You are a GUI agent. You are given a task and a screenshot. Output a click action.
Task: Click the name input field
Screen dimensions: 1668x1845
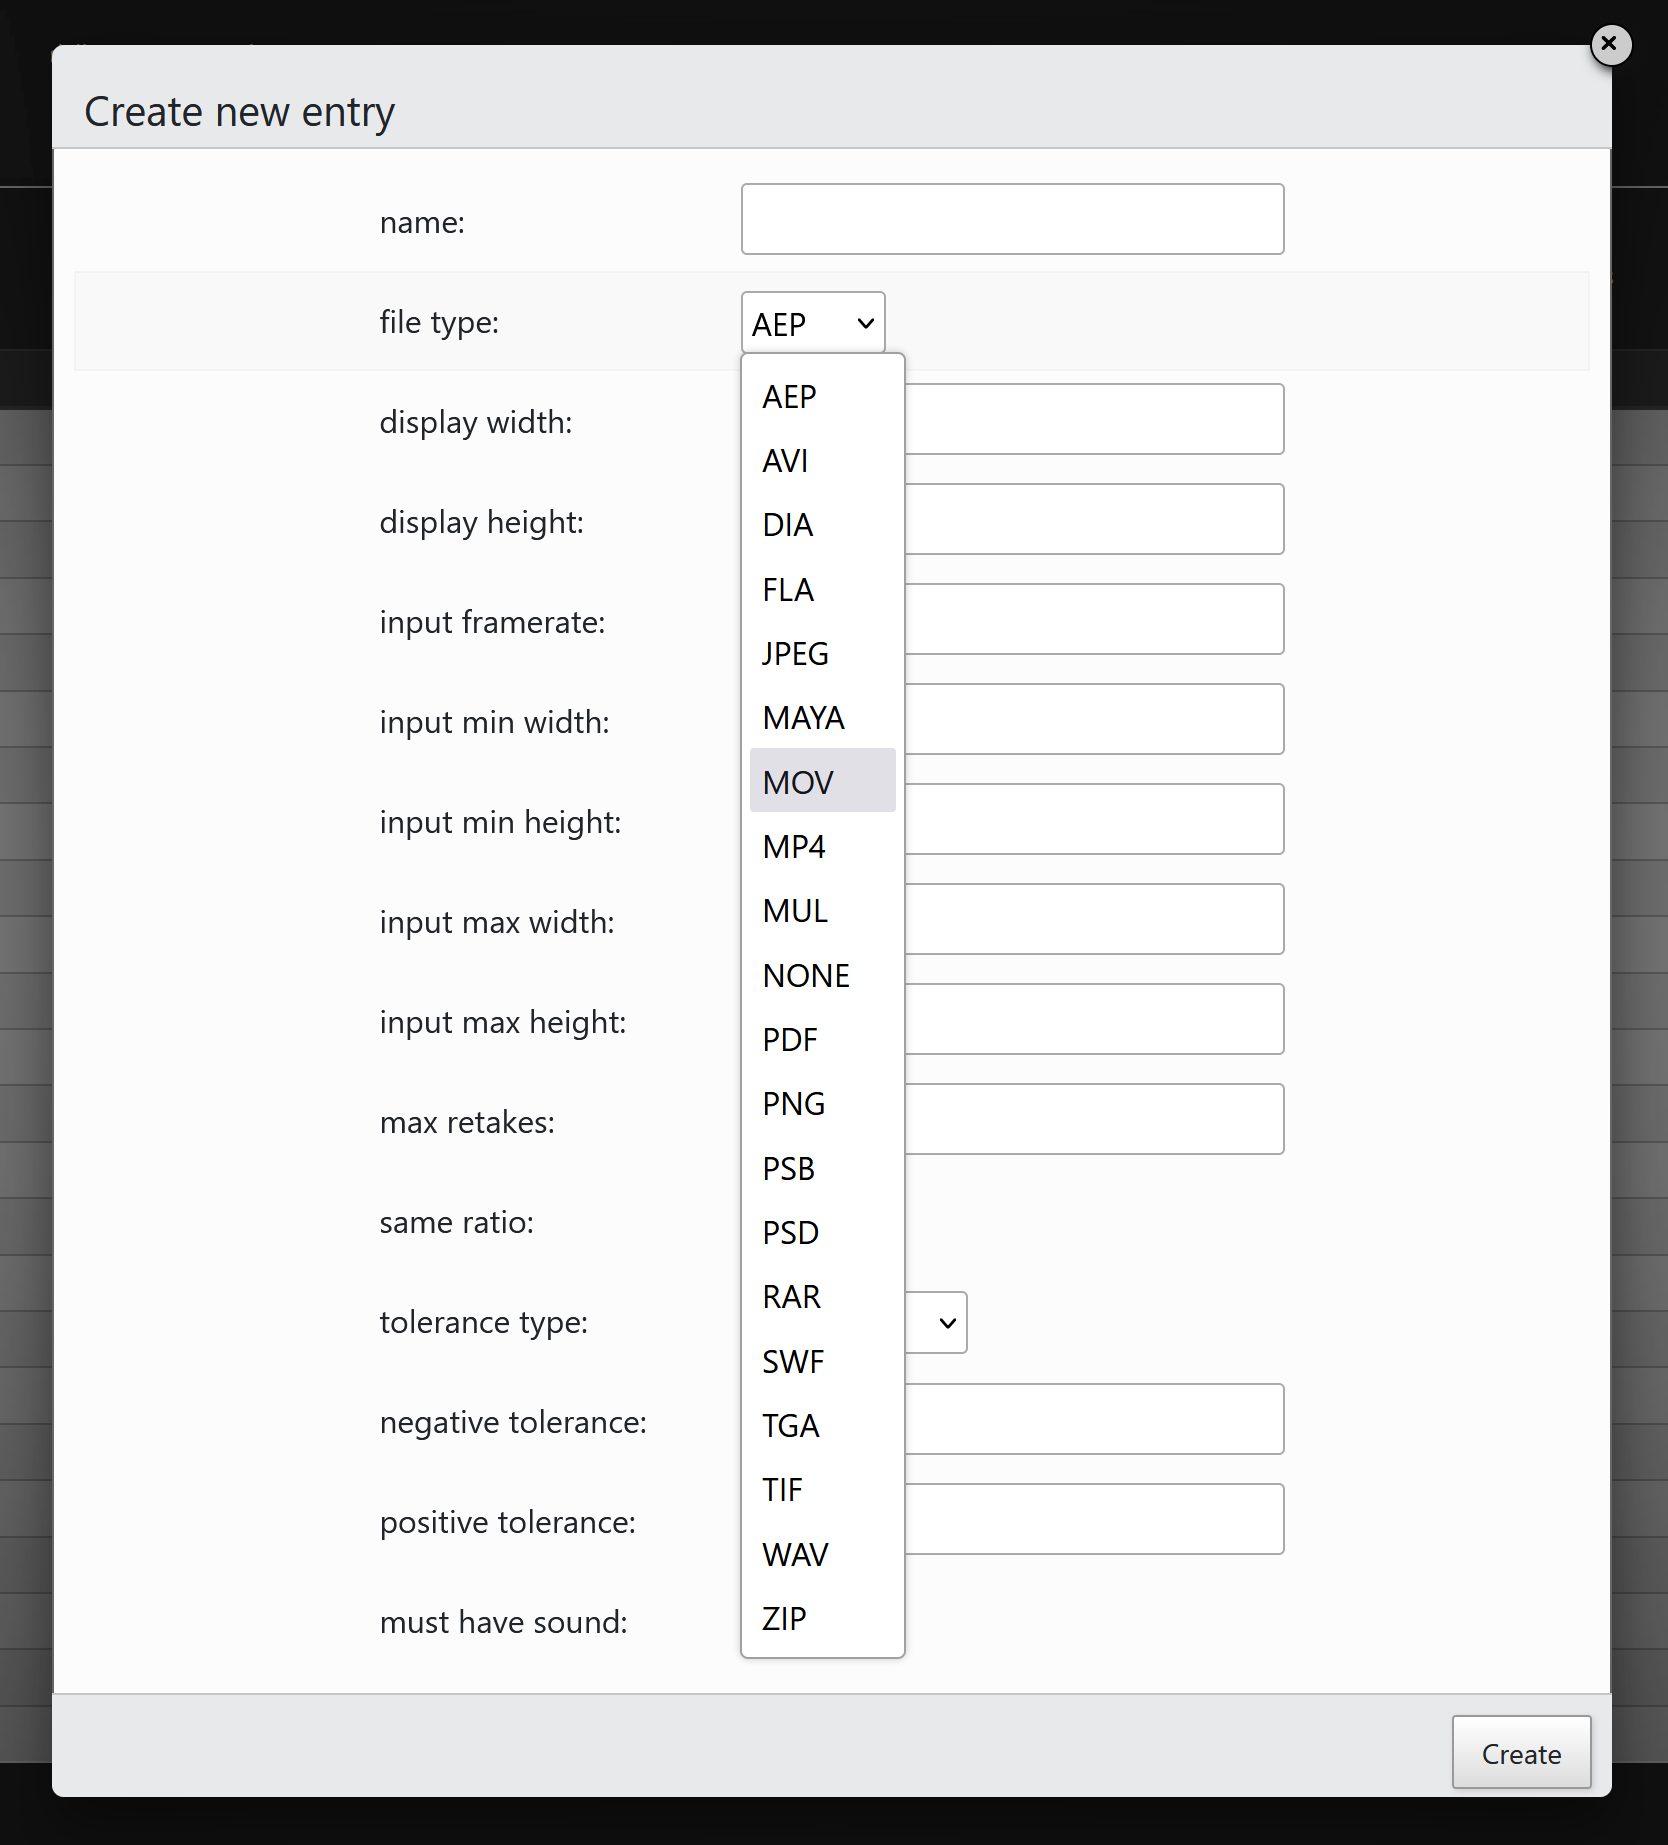pos(1012,219)
